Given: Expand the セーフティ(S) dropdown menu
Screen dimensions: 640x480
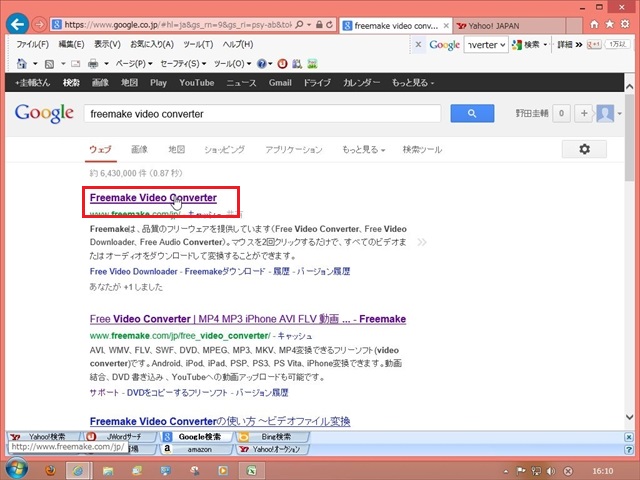Looking at the screenshot, I should [182, 63].
